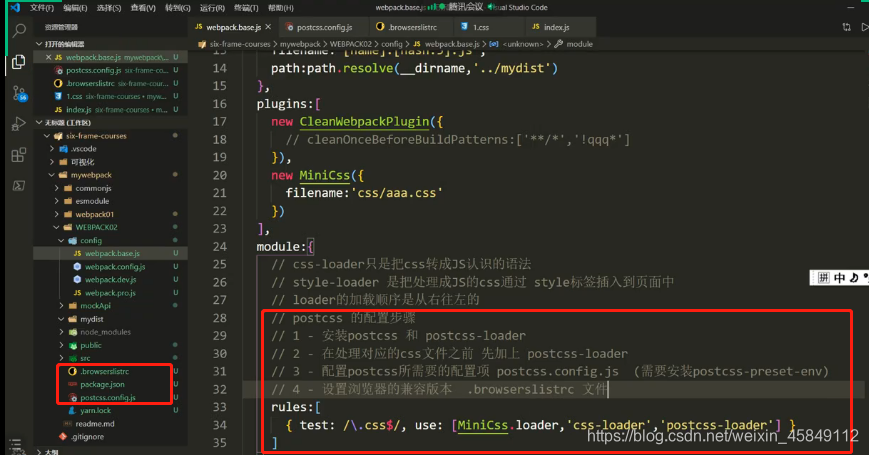The height and width of the screenshot is (455, 869).
Task: Collapse the WEBPACK02 folder
Action: pyautogui.click(x=57, y=227)
